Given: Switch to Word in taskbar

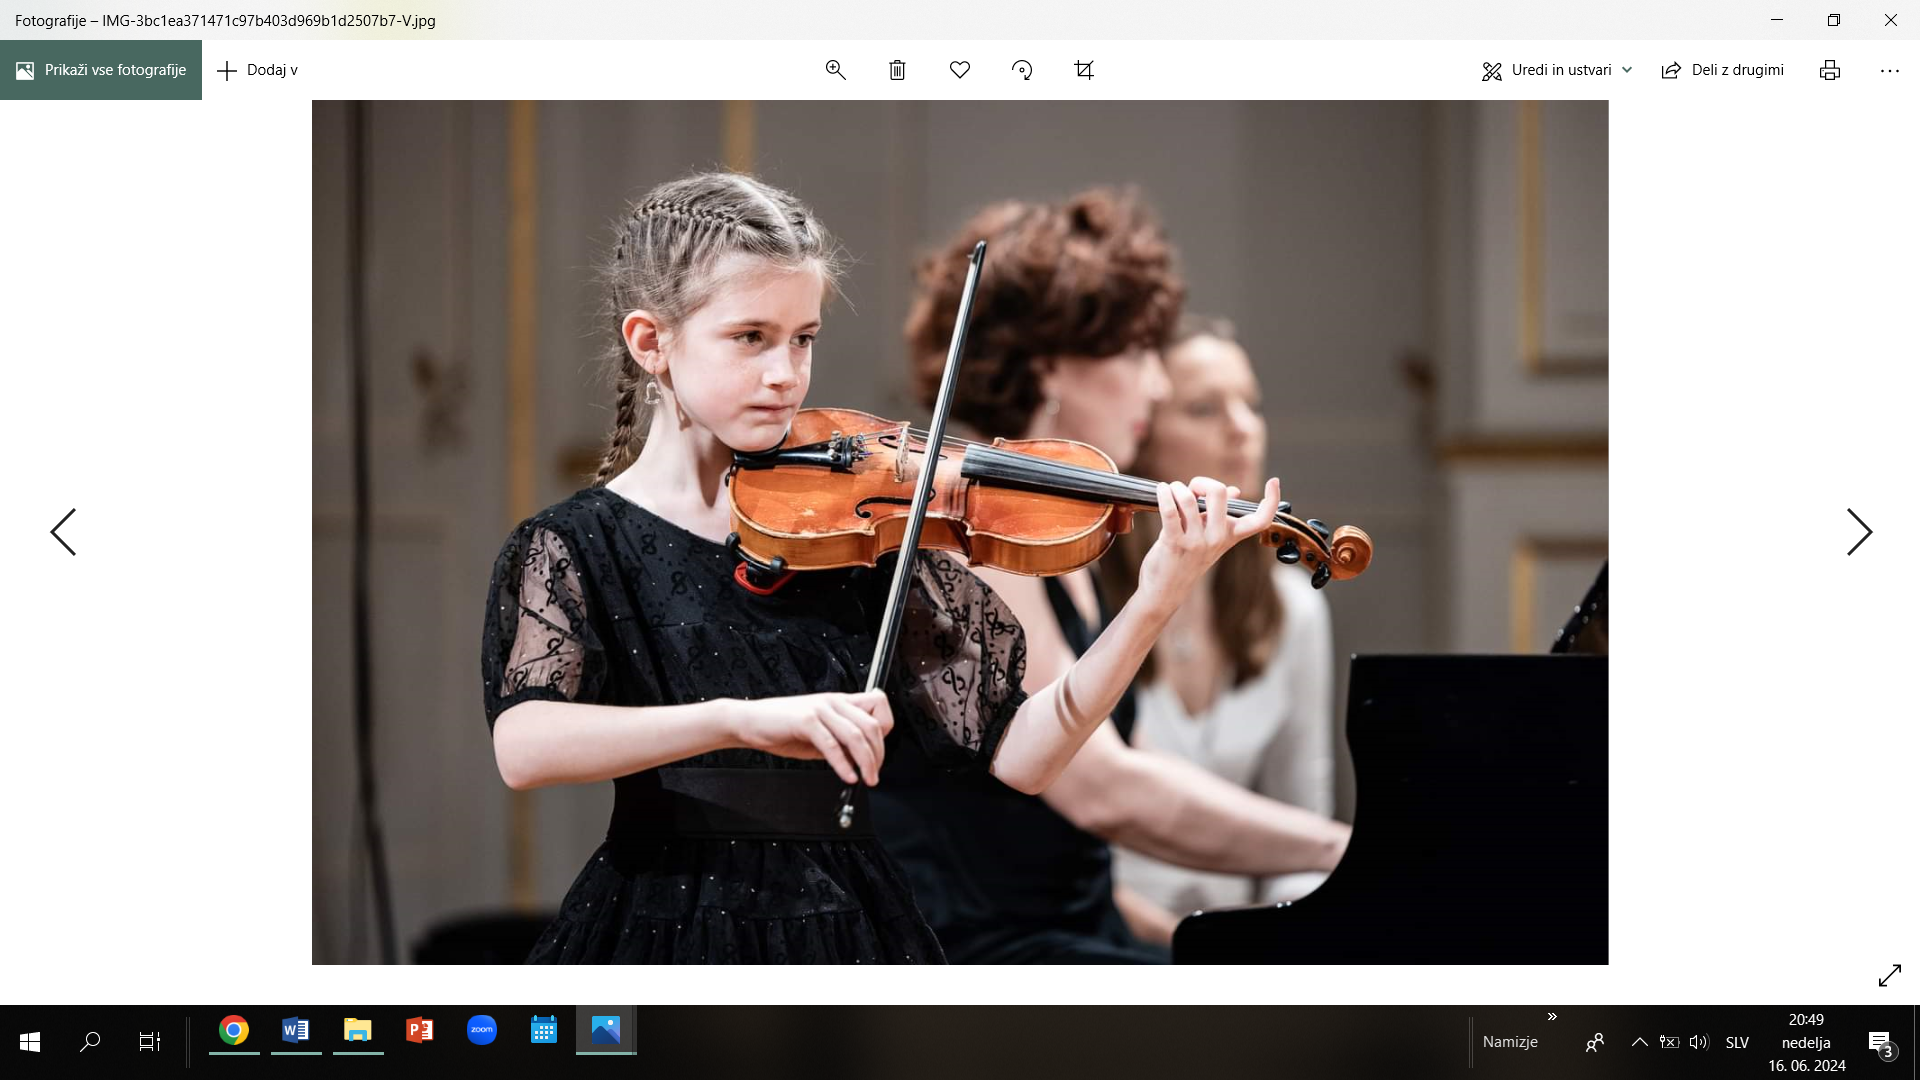Looking at the screenshot, I should coord(296,1031).
